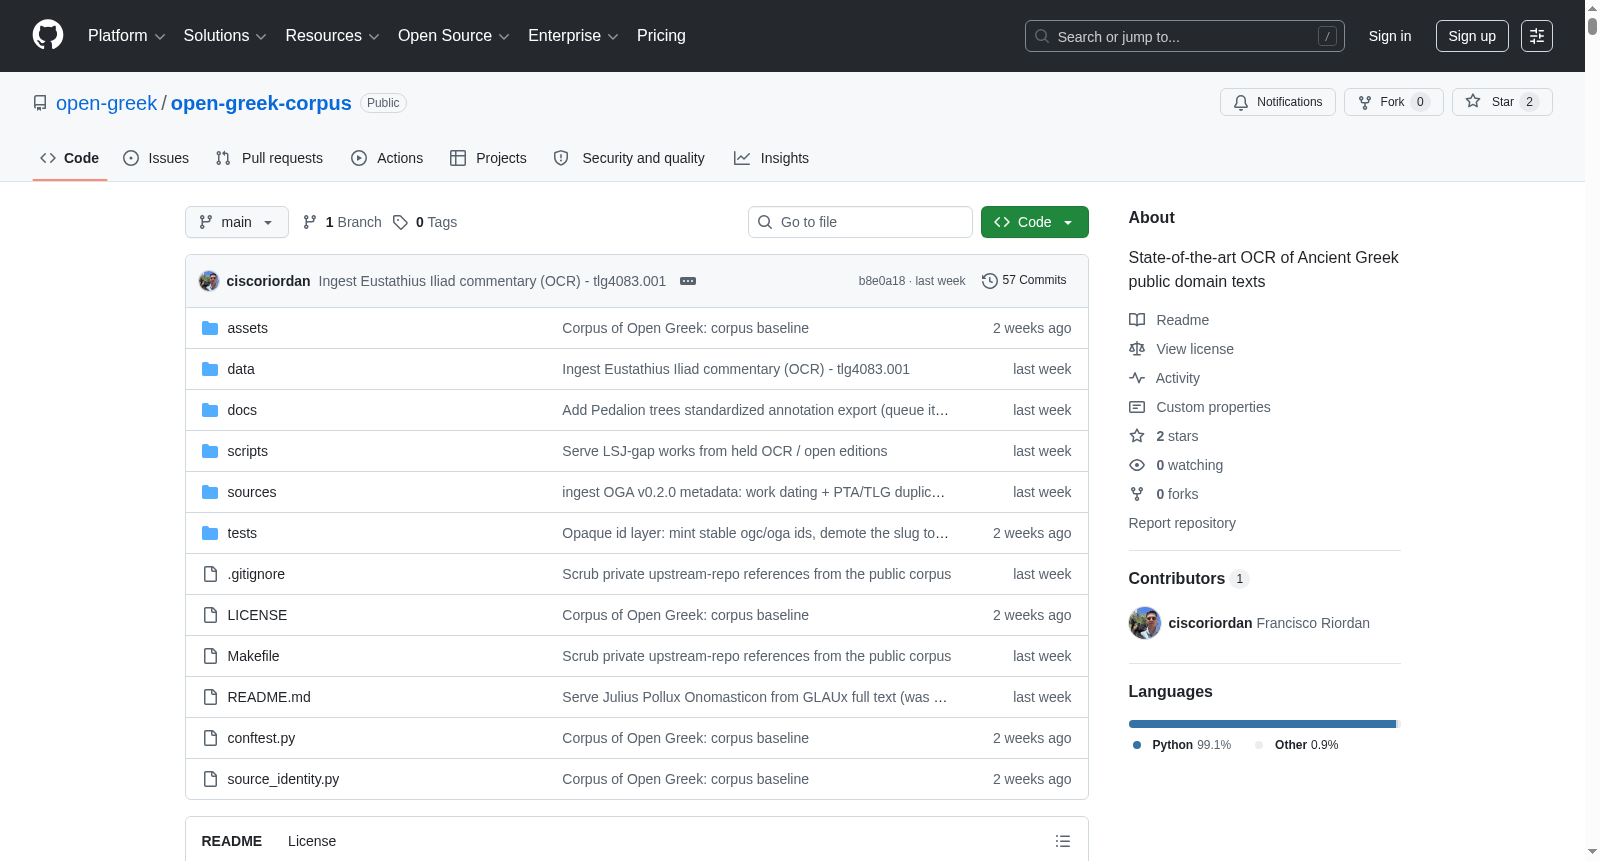This screenshot has width=1600, height=861.
Task: Expand the commit message ellipsis button
Action: click(x=688, y=281)
